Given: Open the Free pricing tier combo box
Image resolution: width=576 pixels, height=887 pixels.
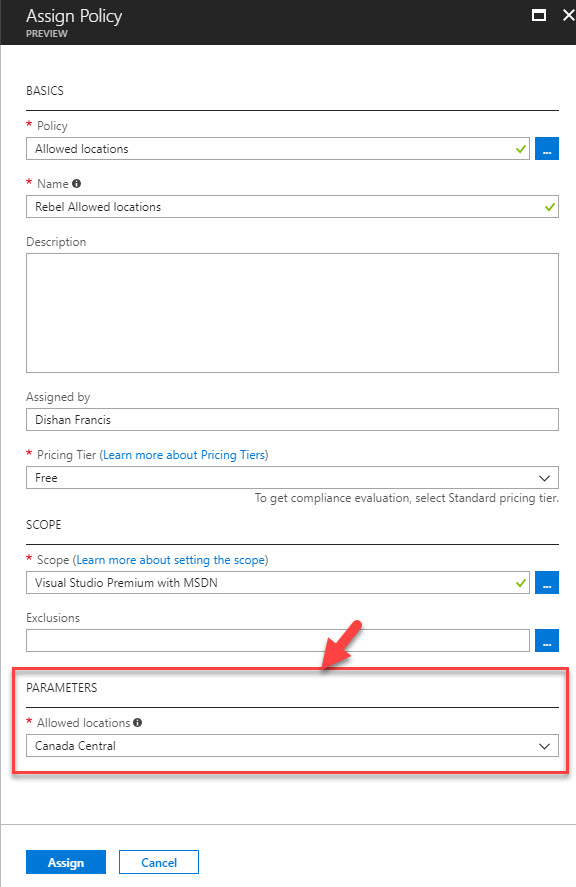Looking at the screenshot, I should click(x=292, y=477).
